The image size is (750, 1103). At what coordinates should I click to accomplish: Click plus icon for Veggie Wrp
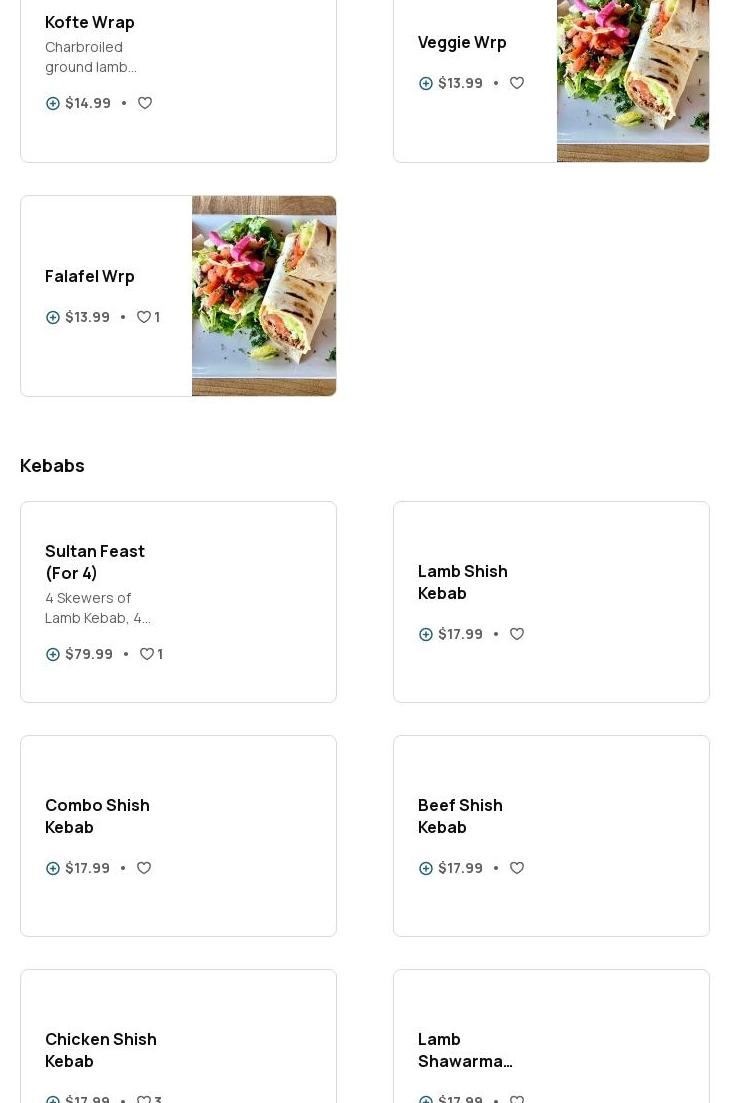pos(426,83)
